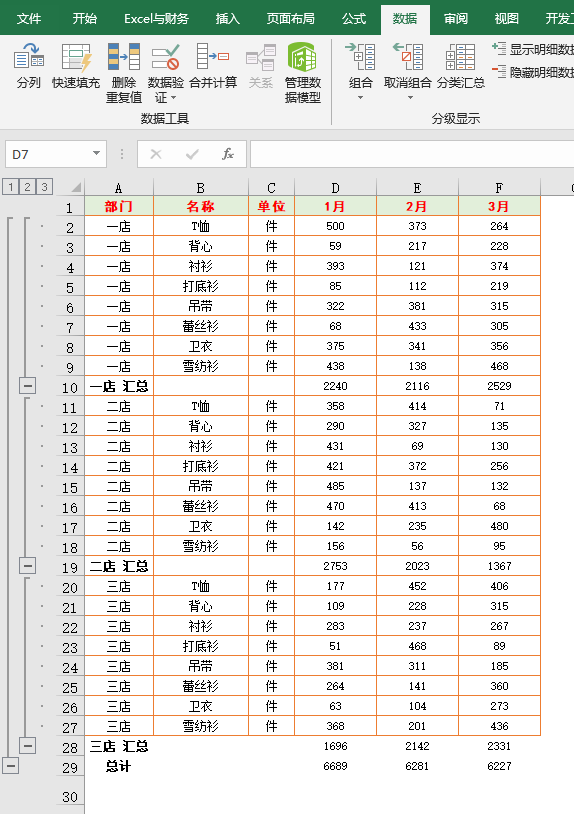Click 打底衫 in row 23

coord(201,646)
